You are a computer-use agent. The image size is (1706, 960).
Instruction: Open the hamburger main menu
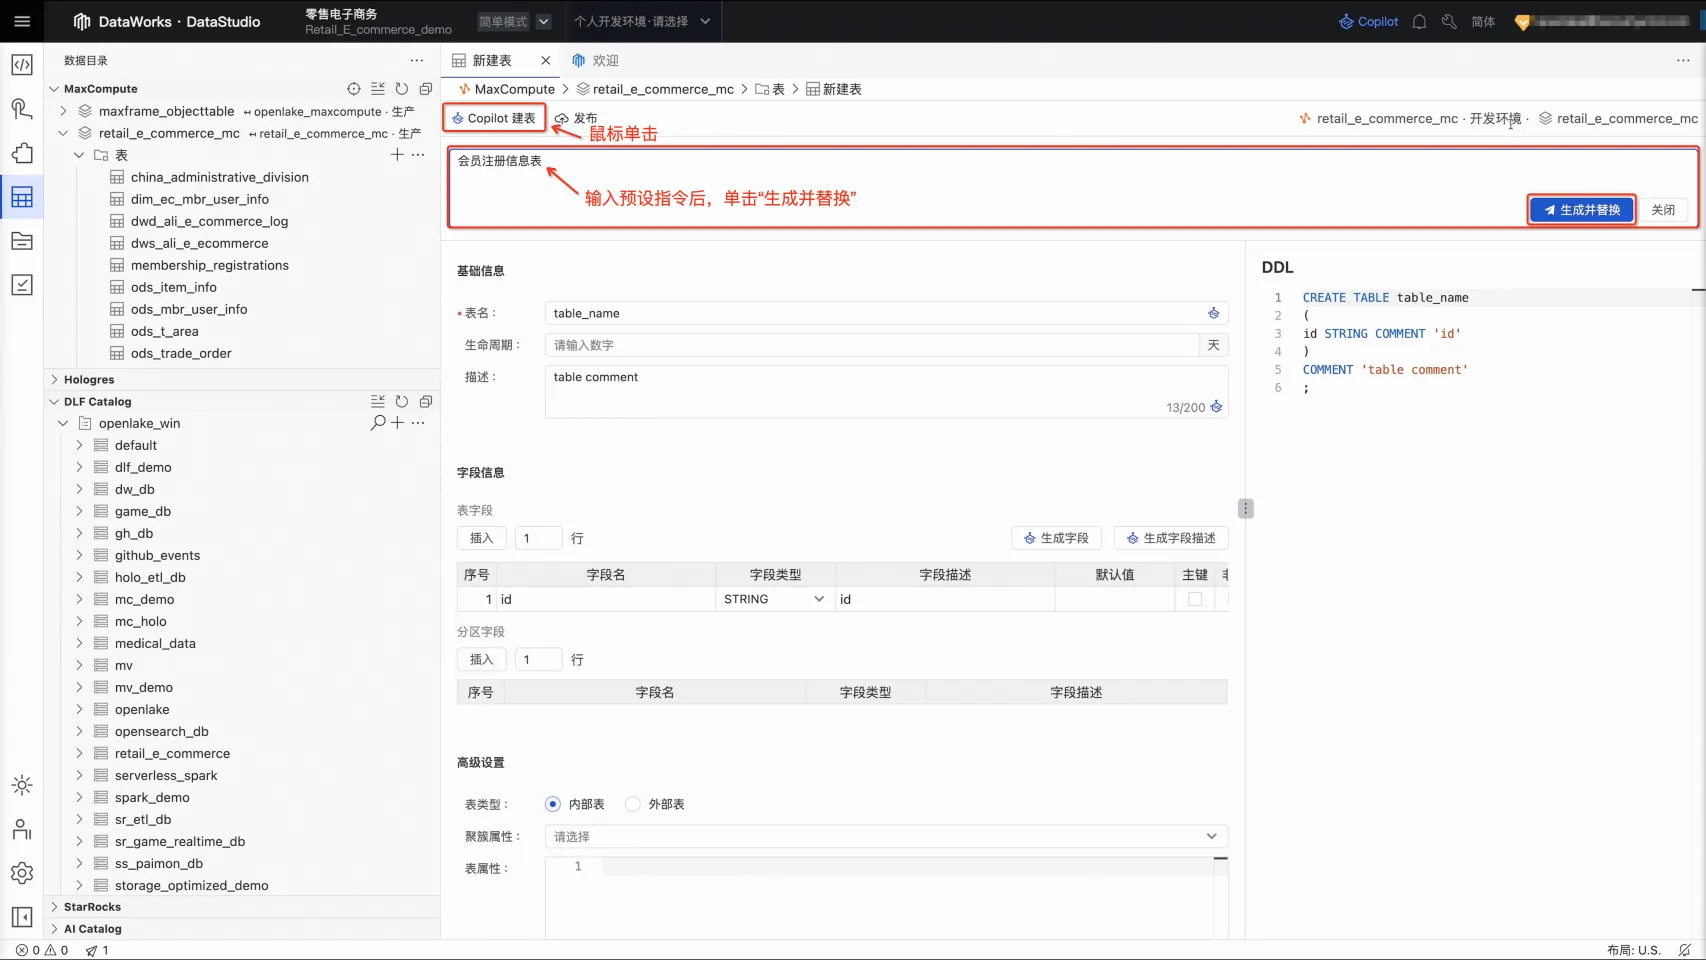point(22,21)
